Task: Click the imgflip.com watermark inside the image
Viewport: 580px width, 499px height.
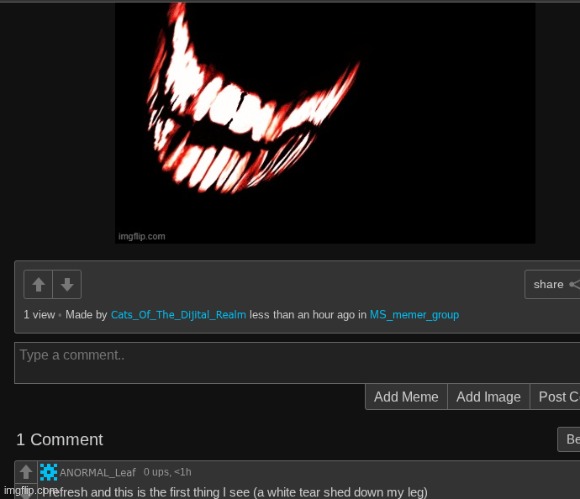Action: pos(142,236)
